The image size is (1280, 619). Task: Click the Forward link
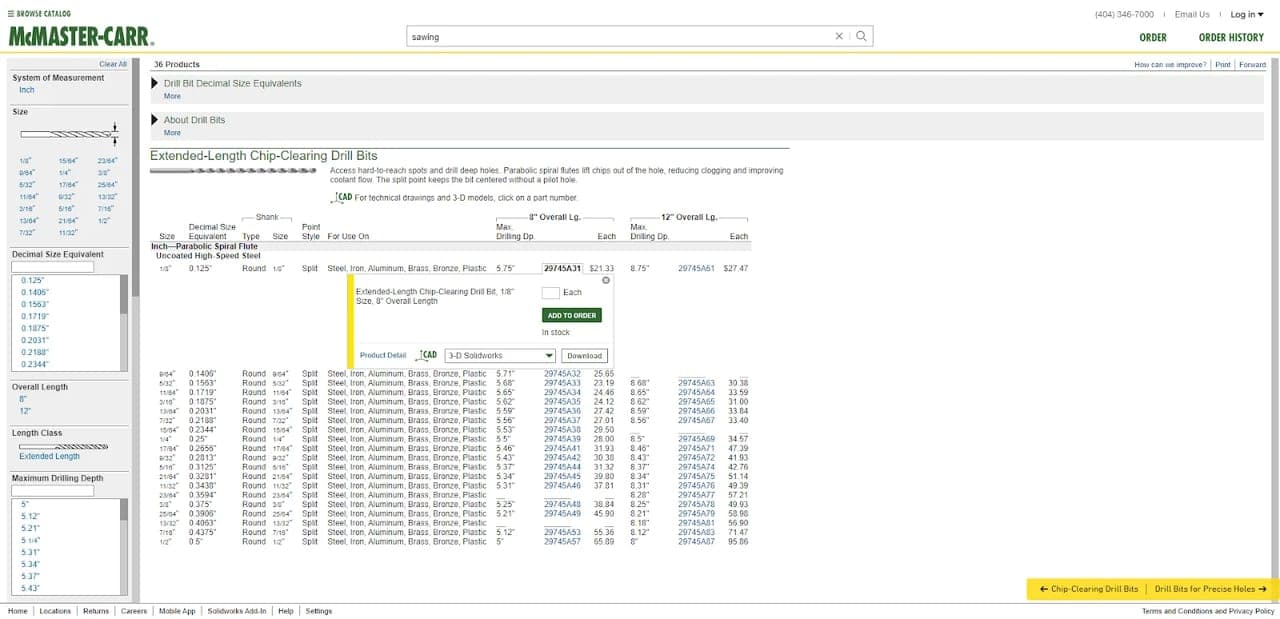click(x=1252, y=64)
